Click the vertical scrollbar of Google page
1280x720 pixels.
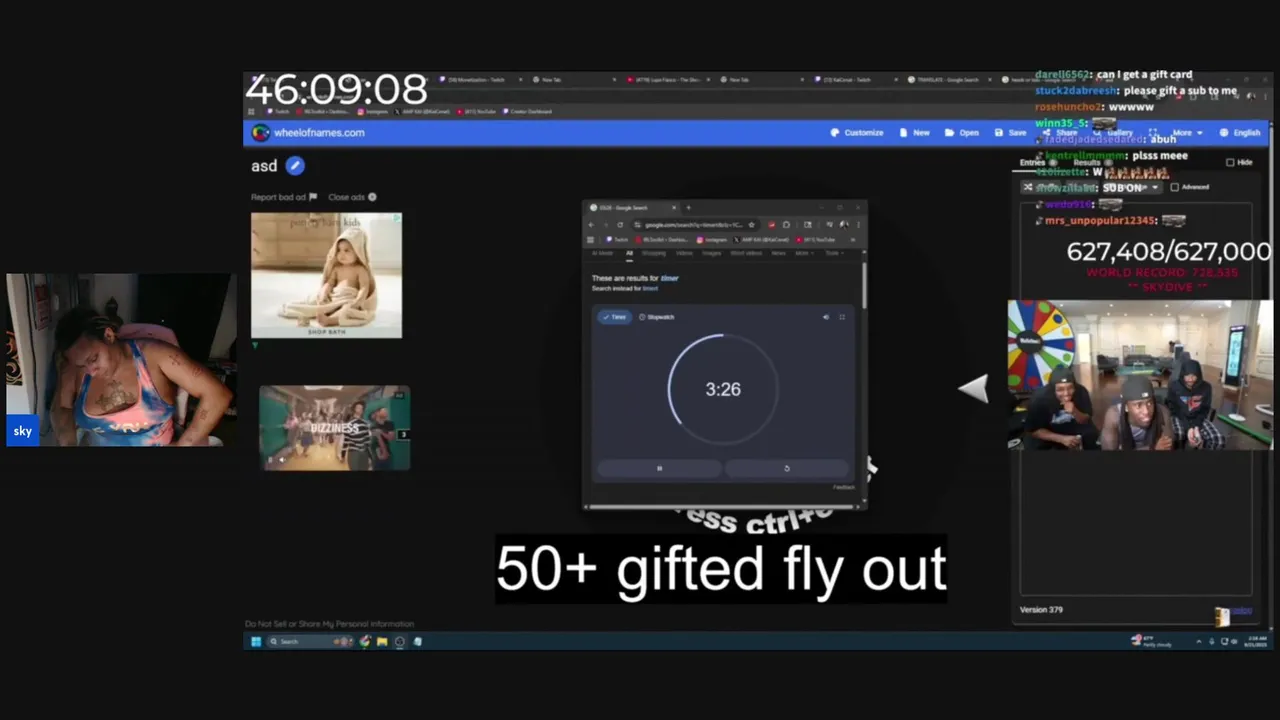tap(864, 285)
